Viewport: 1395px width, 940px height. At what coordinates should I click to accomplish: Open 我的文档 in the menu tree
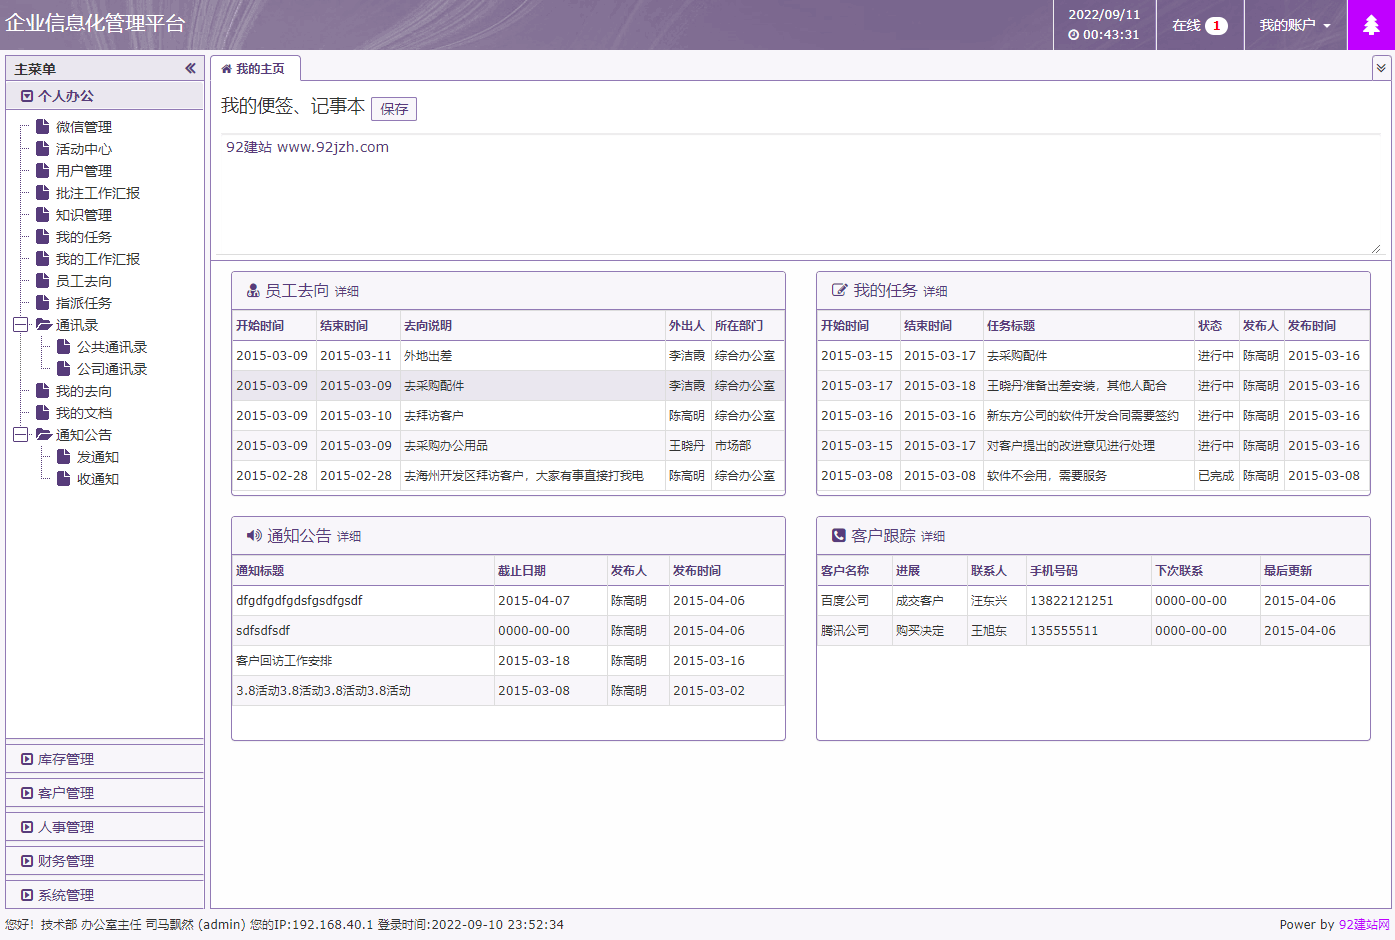84,413
